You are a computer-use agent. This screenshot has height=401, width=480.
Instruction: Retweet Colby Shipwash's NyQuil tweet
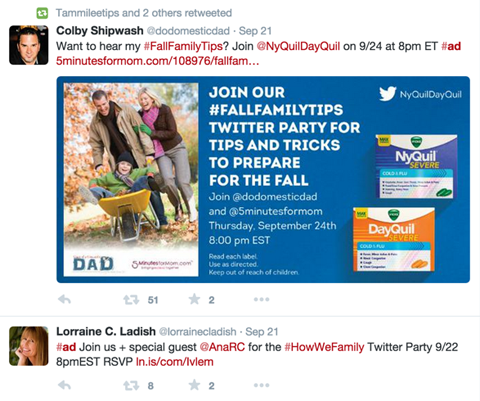[131, 300]
